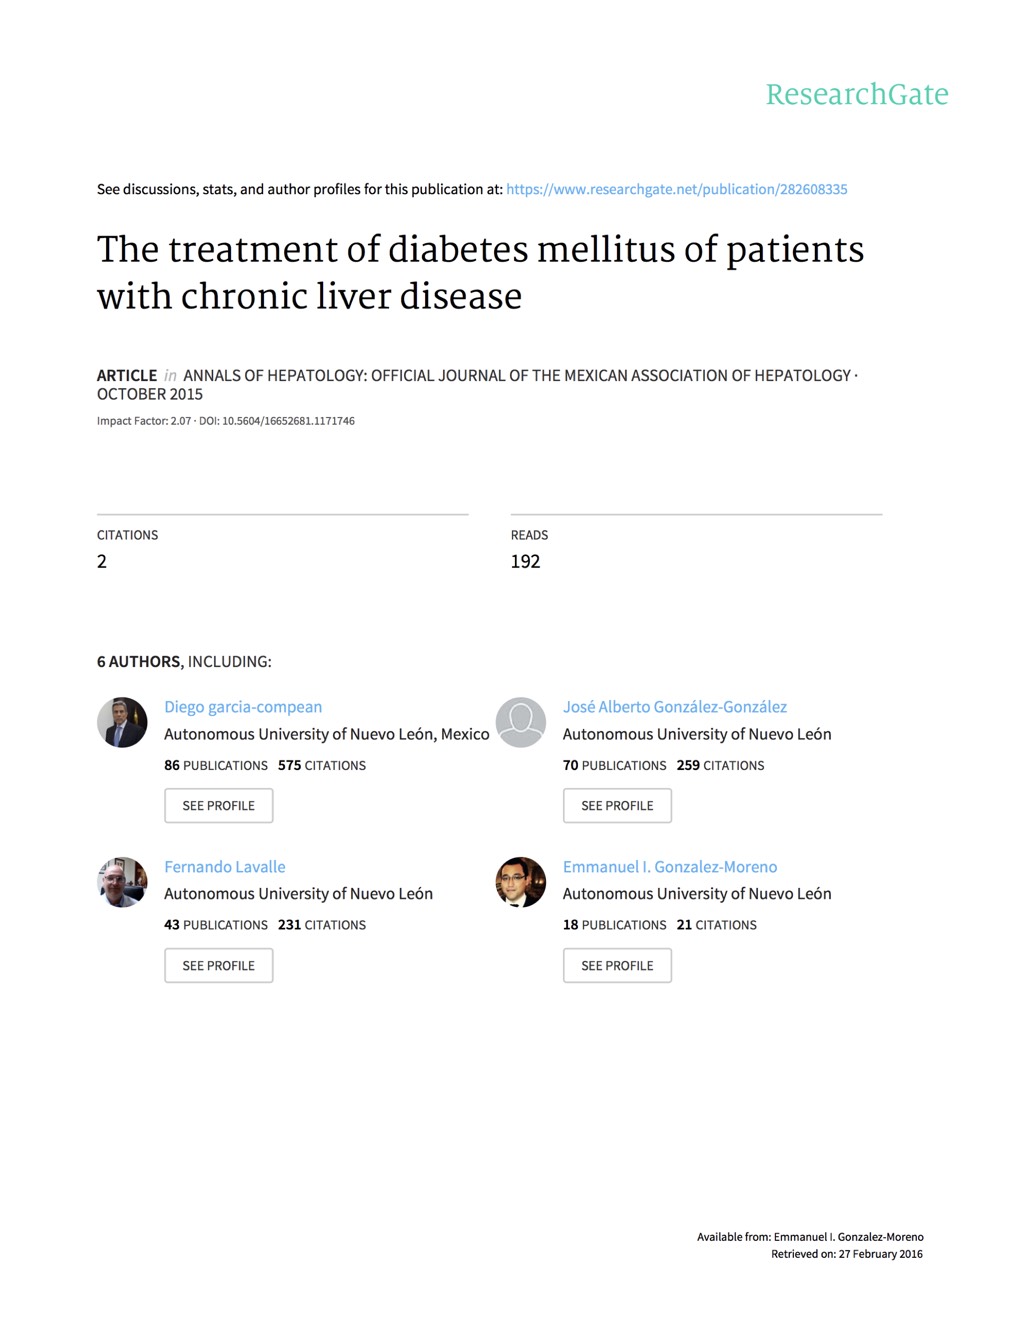Click Diego garcia-compean's profile photo

(x=122, y=722)
